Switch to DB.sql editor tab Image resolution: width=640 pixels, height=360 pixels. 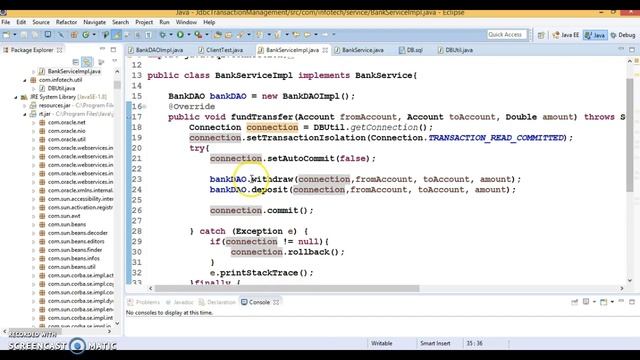click(411, 50)
